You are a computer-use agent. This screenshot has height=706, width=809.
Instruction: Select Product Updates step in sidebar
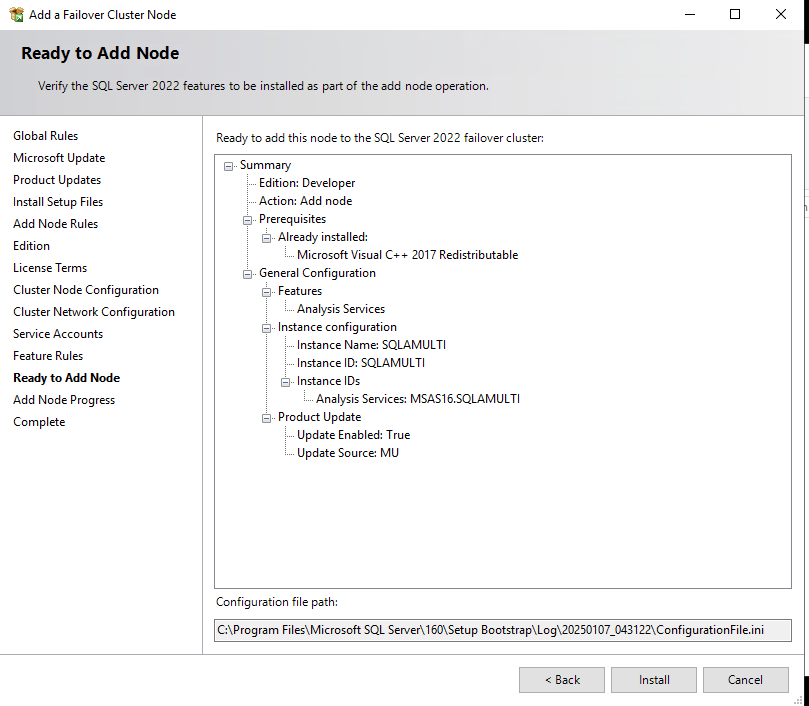coord(57,180)
